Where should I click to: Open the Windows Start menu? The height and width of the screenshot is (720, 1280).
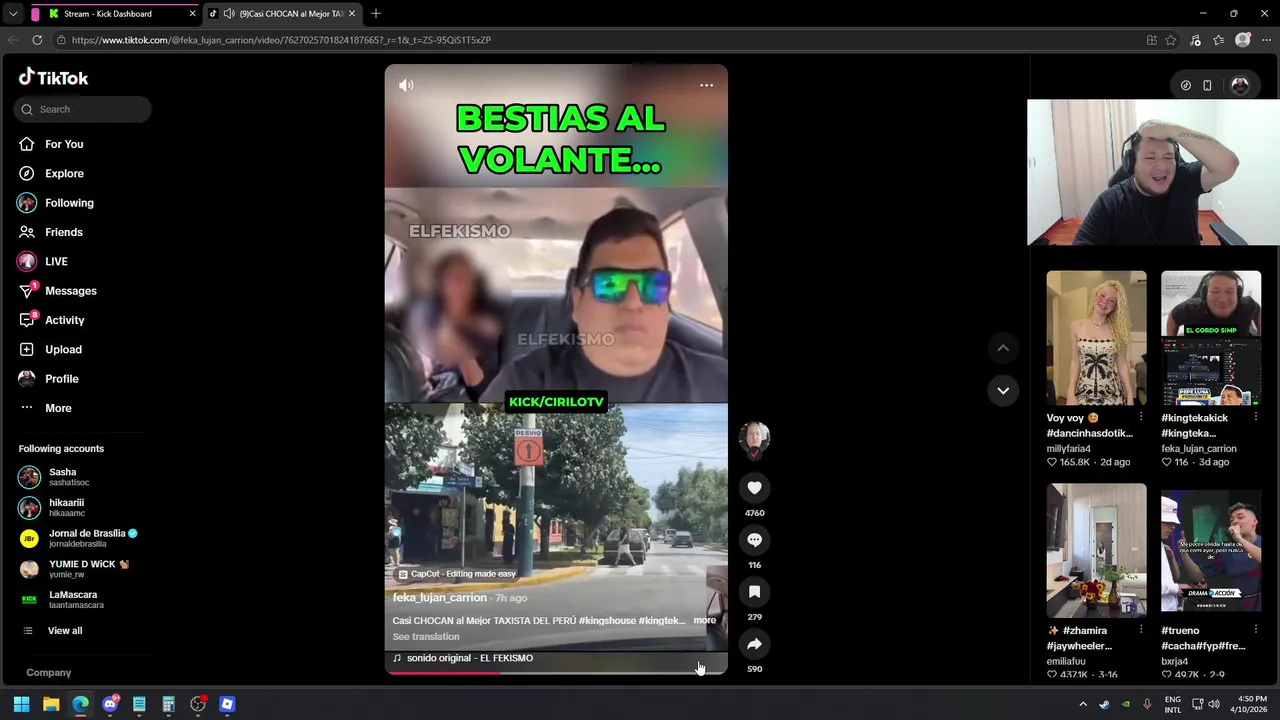click(21, 704)
